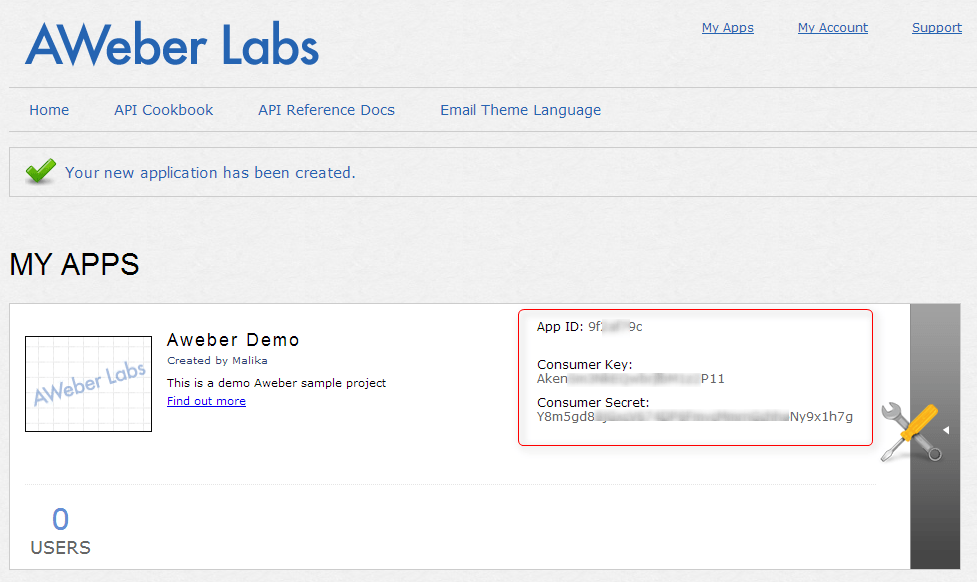Open Email Theme Language page

(x=520, y=110)
